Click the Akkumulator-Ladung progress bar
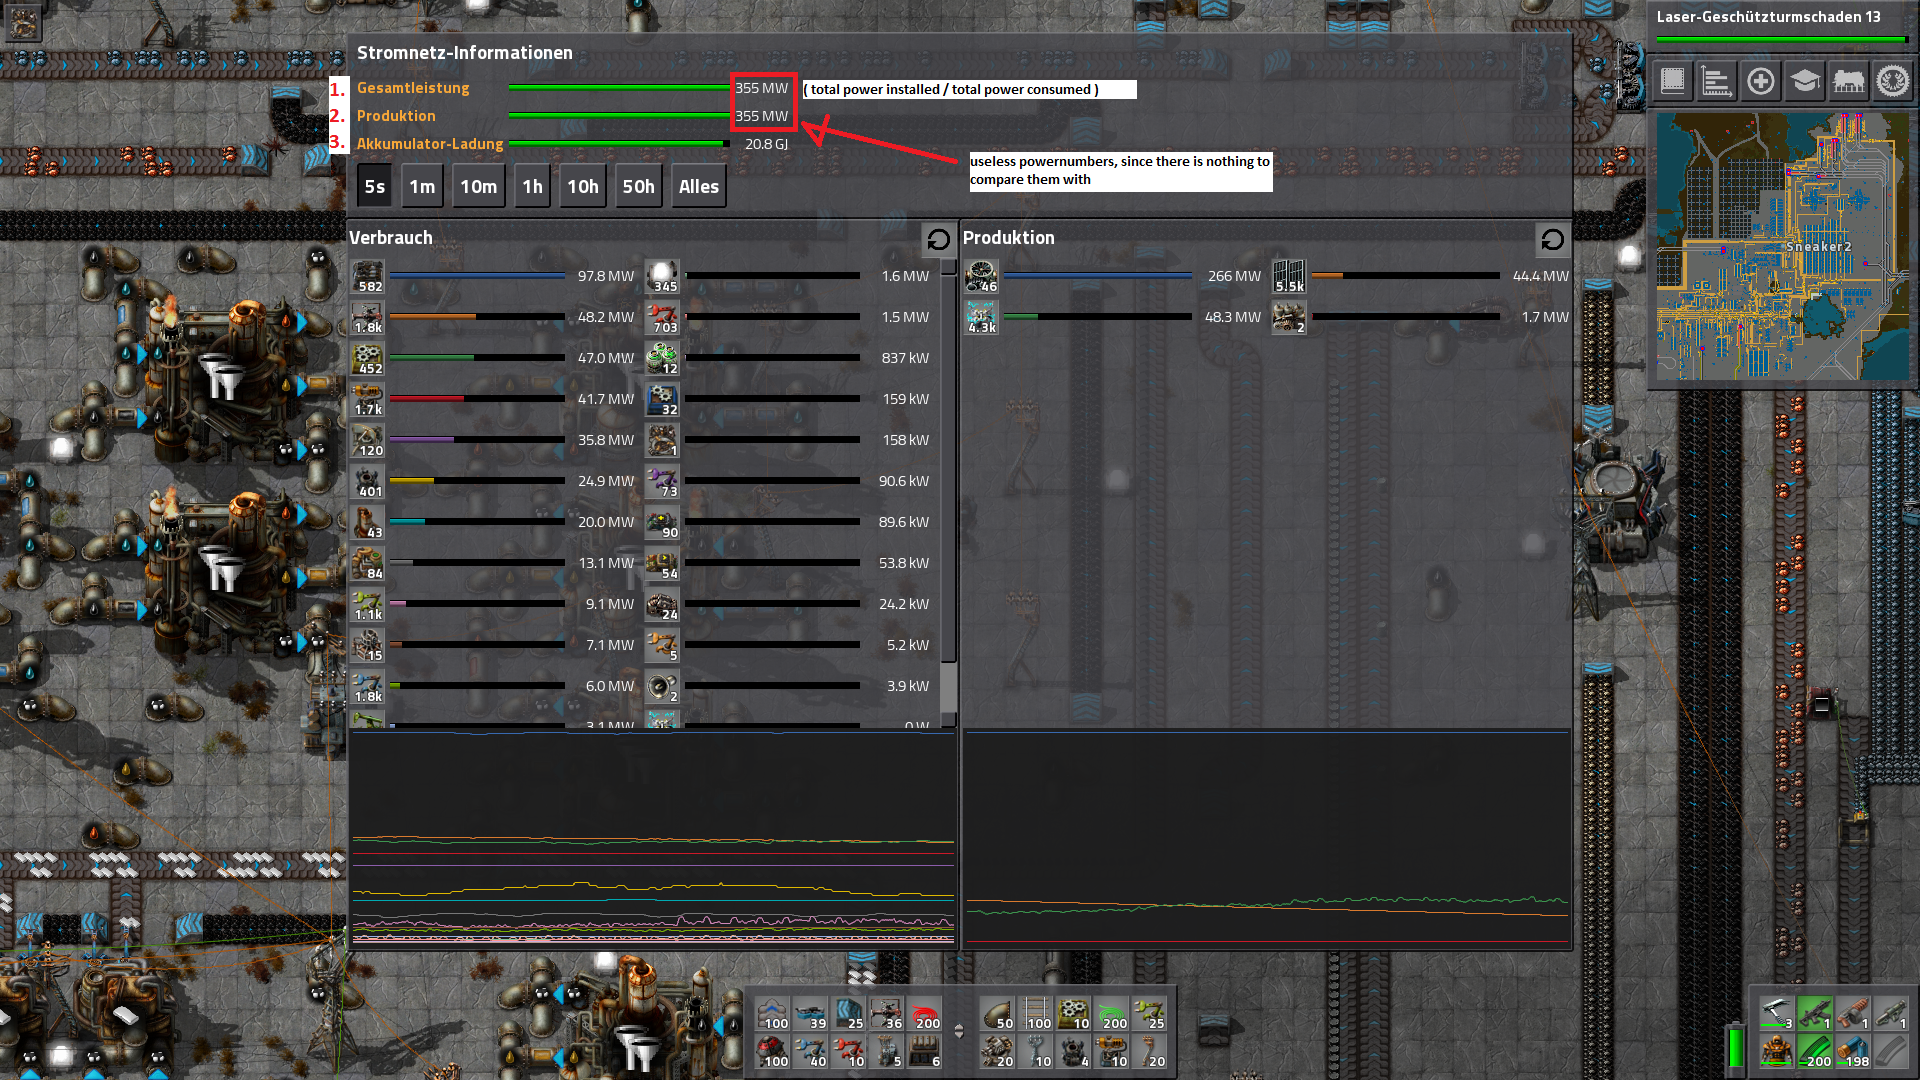The height and width of the screenshot is (1081, 1920). (619, 144)
